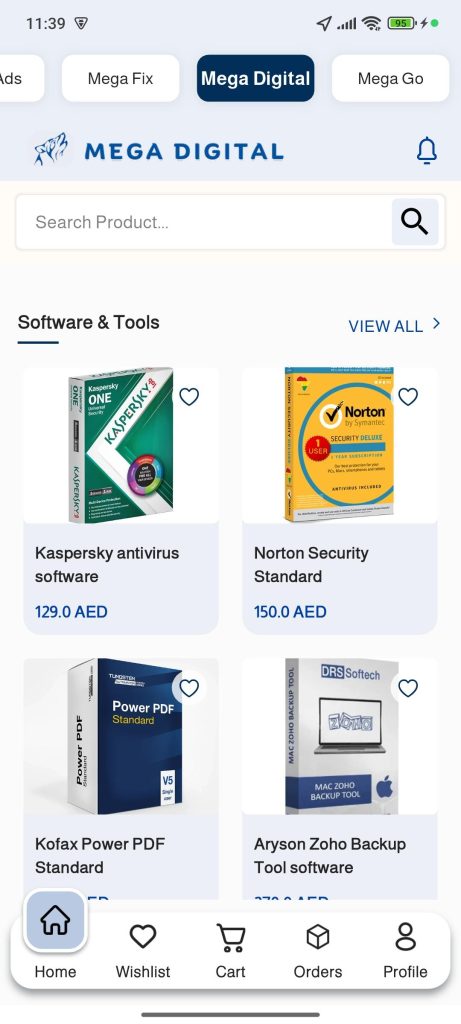Toggle wishlist heart on Aryson Zoho Backup
Viewport: 461px width, 1024px height.
tap(408, 688)
